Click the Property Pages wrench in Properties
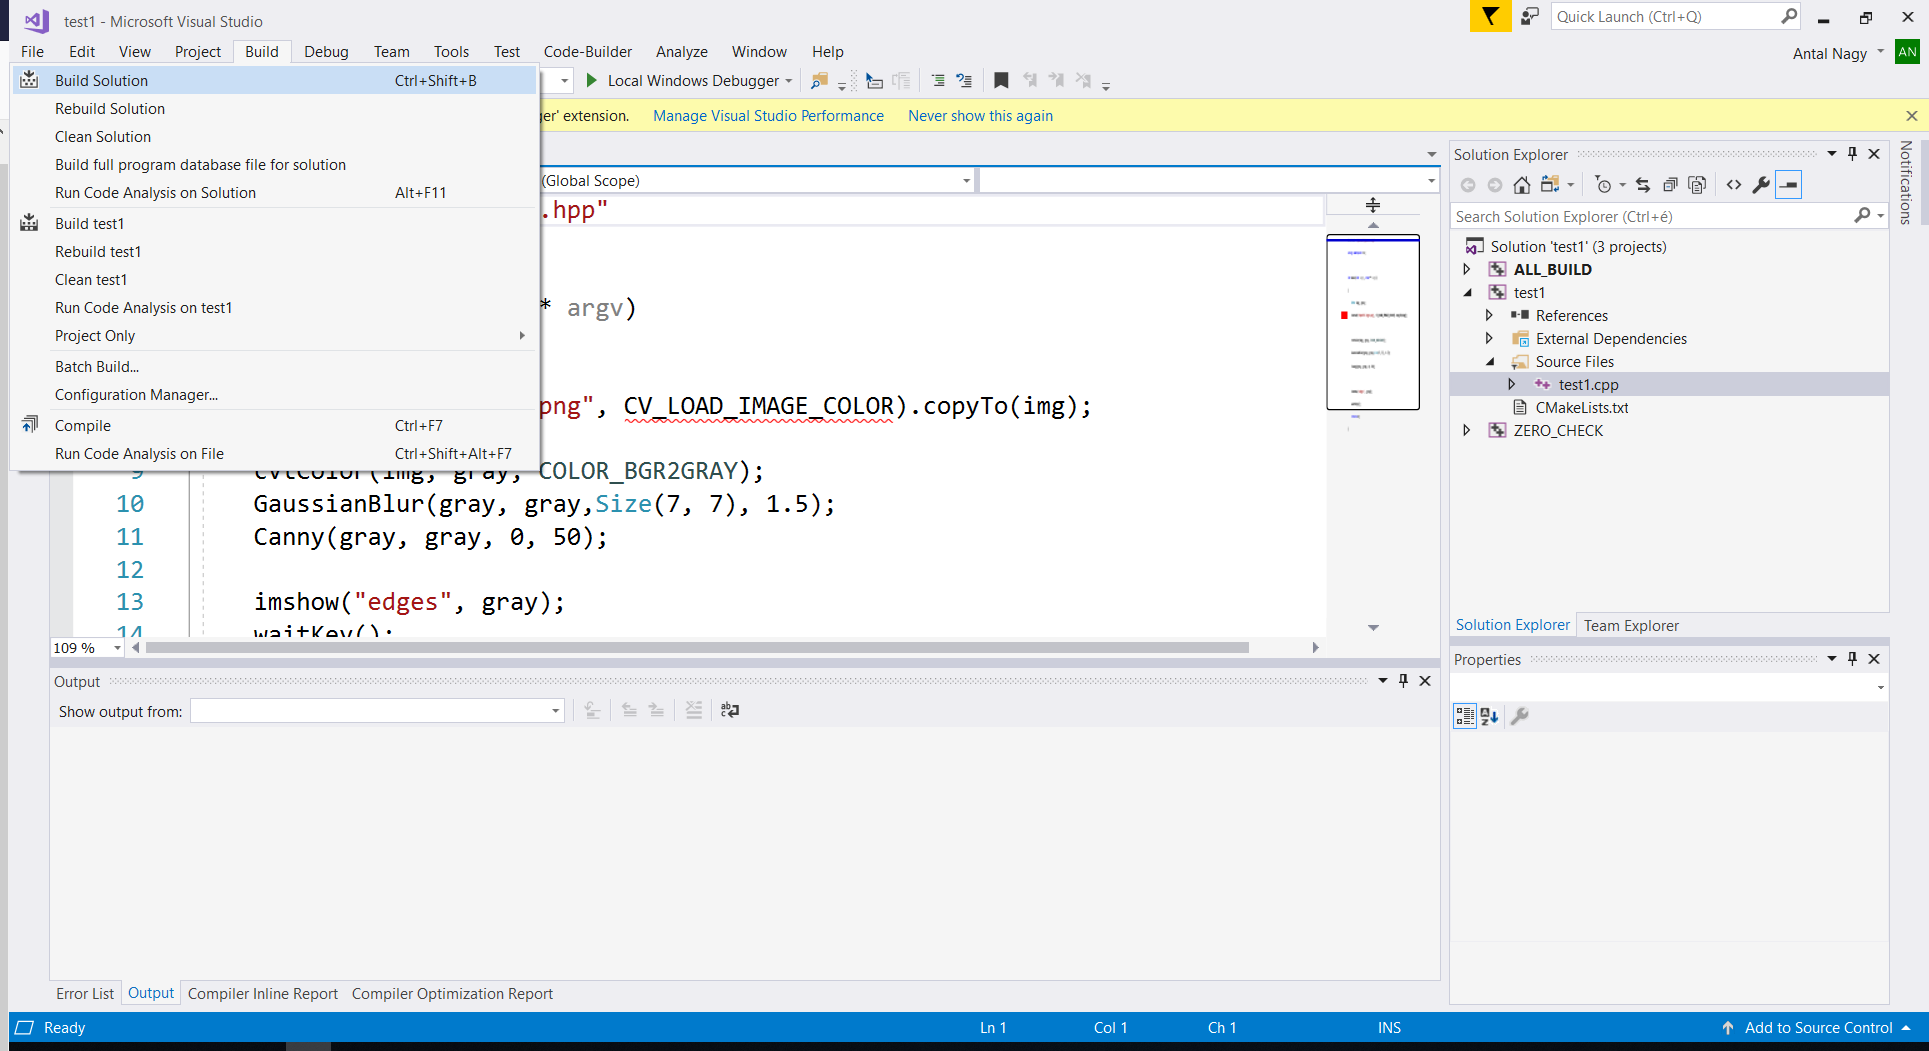1929x1051 pixels. [1520, 716]
